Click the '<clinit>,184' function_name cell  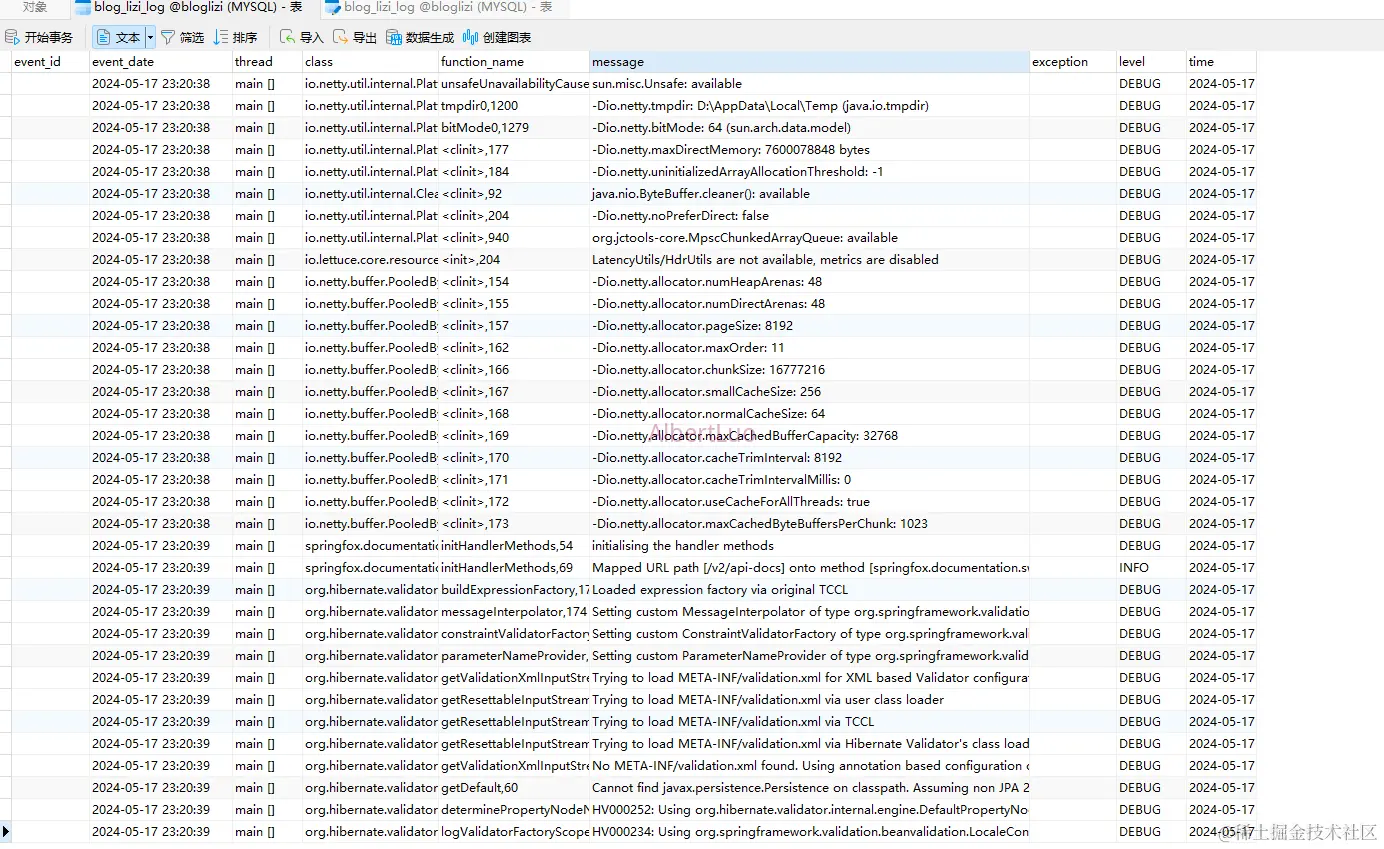coord(514,172)
